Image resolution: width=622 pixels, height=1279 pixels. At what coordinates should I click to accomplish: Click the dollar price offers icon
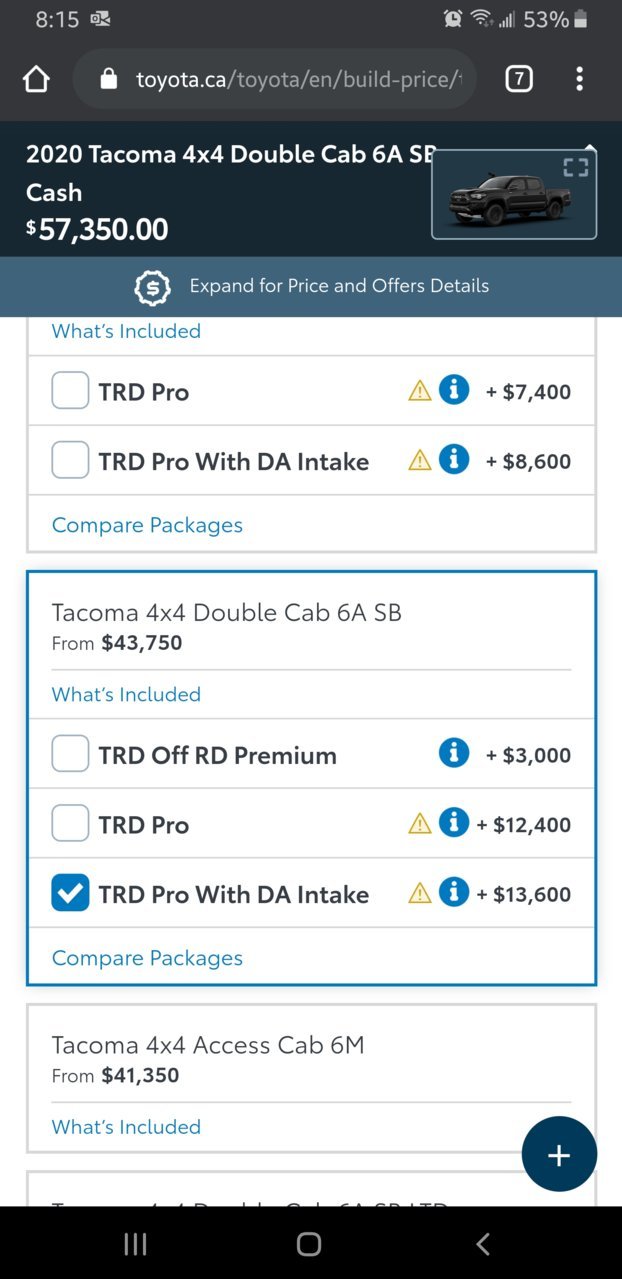pyautogui.click(x=153, y=287)
